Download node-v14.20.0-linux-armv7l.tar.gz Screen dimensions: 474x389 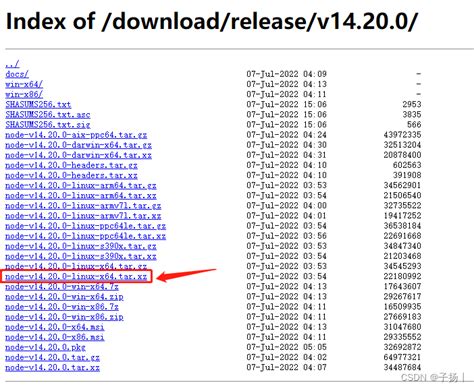(83, 205)
